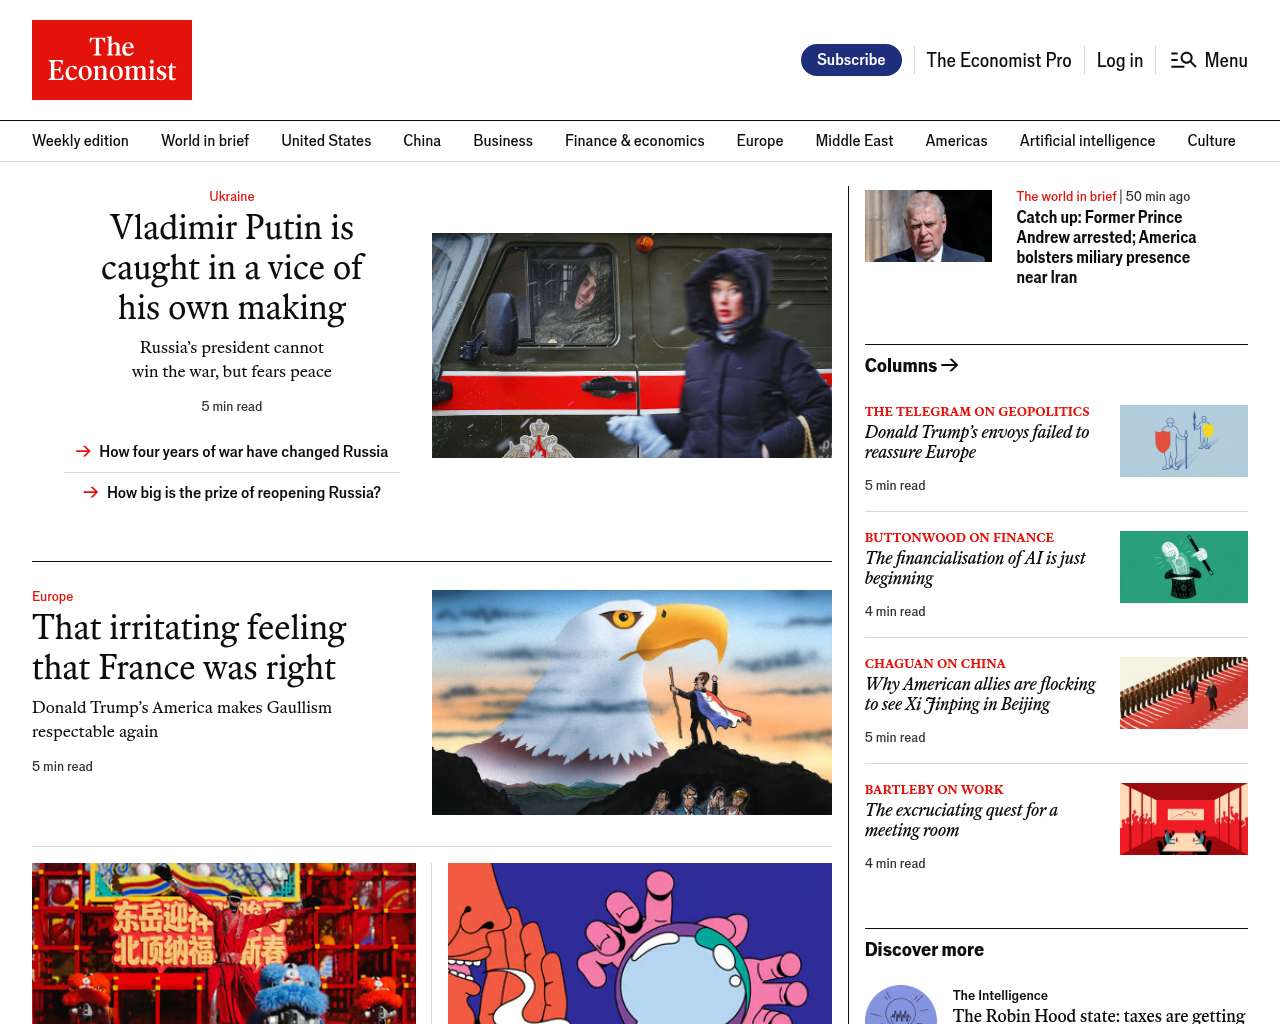The width and height of the screenshot is (1280, 1024).
Task: Read 'Why American allies are flocking' article
Action: pyautogui.click(x=980, y=694)
